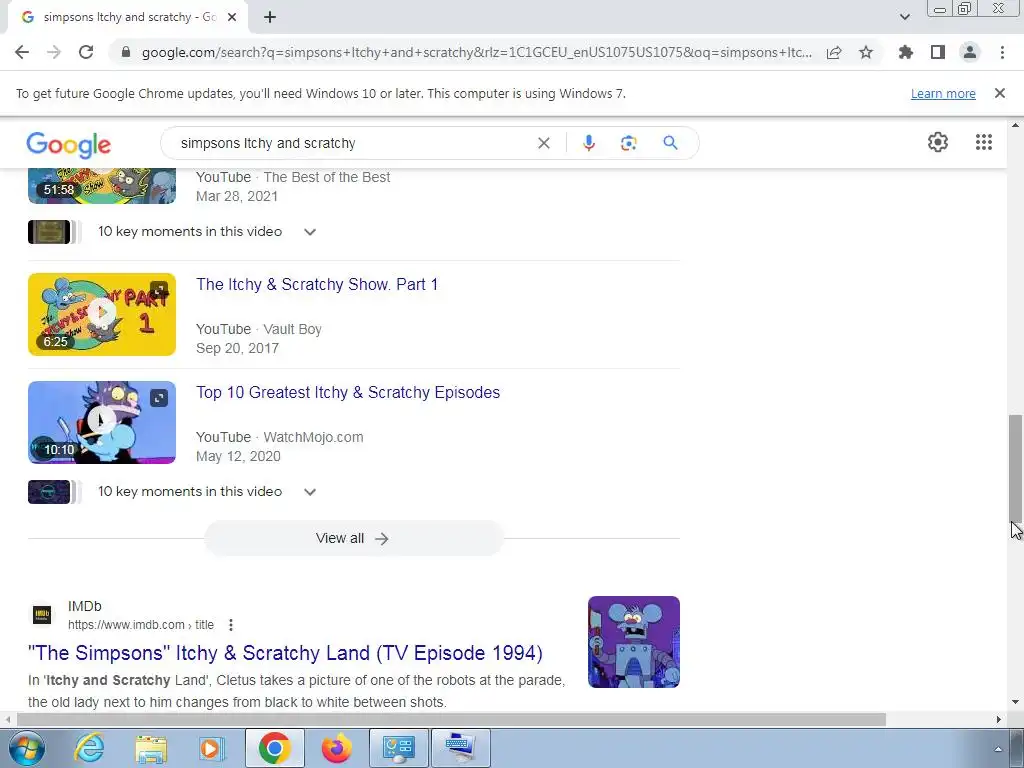Click the address bar URL
Screen dimensions: 1024x768
(477, 52)
